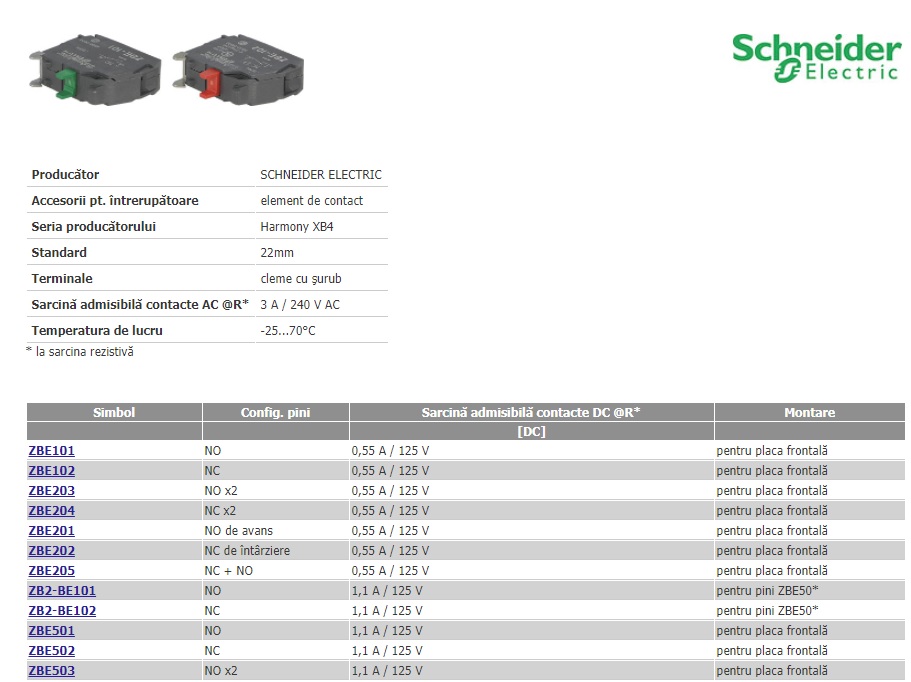The image size is (911, 682).
Task: Click 'NC' config in the ZBE502 row
Action: coord(212,651)
